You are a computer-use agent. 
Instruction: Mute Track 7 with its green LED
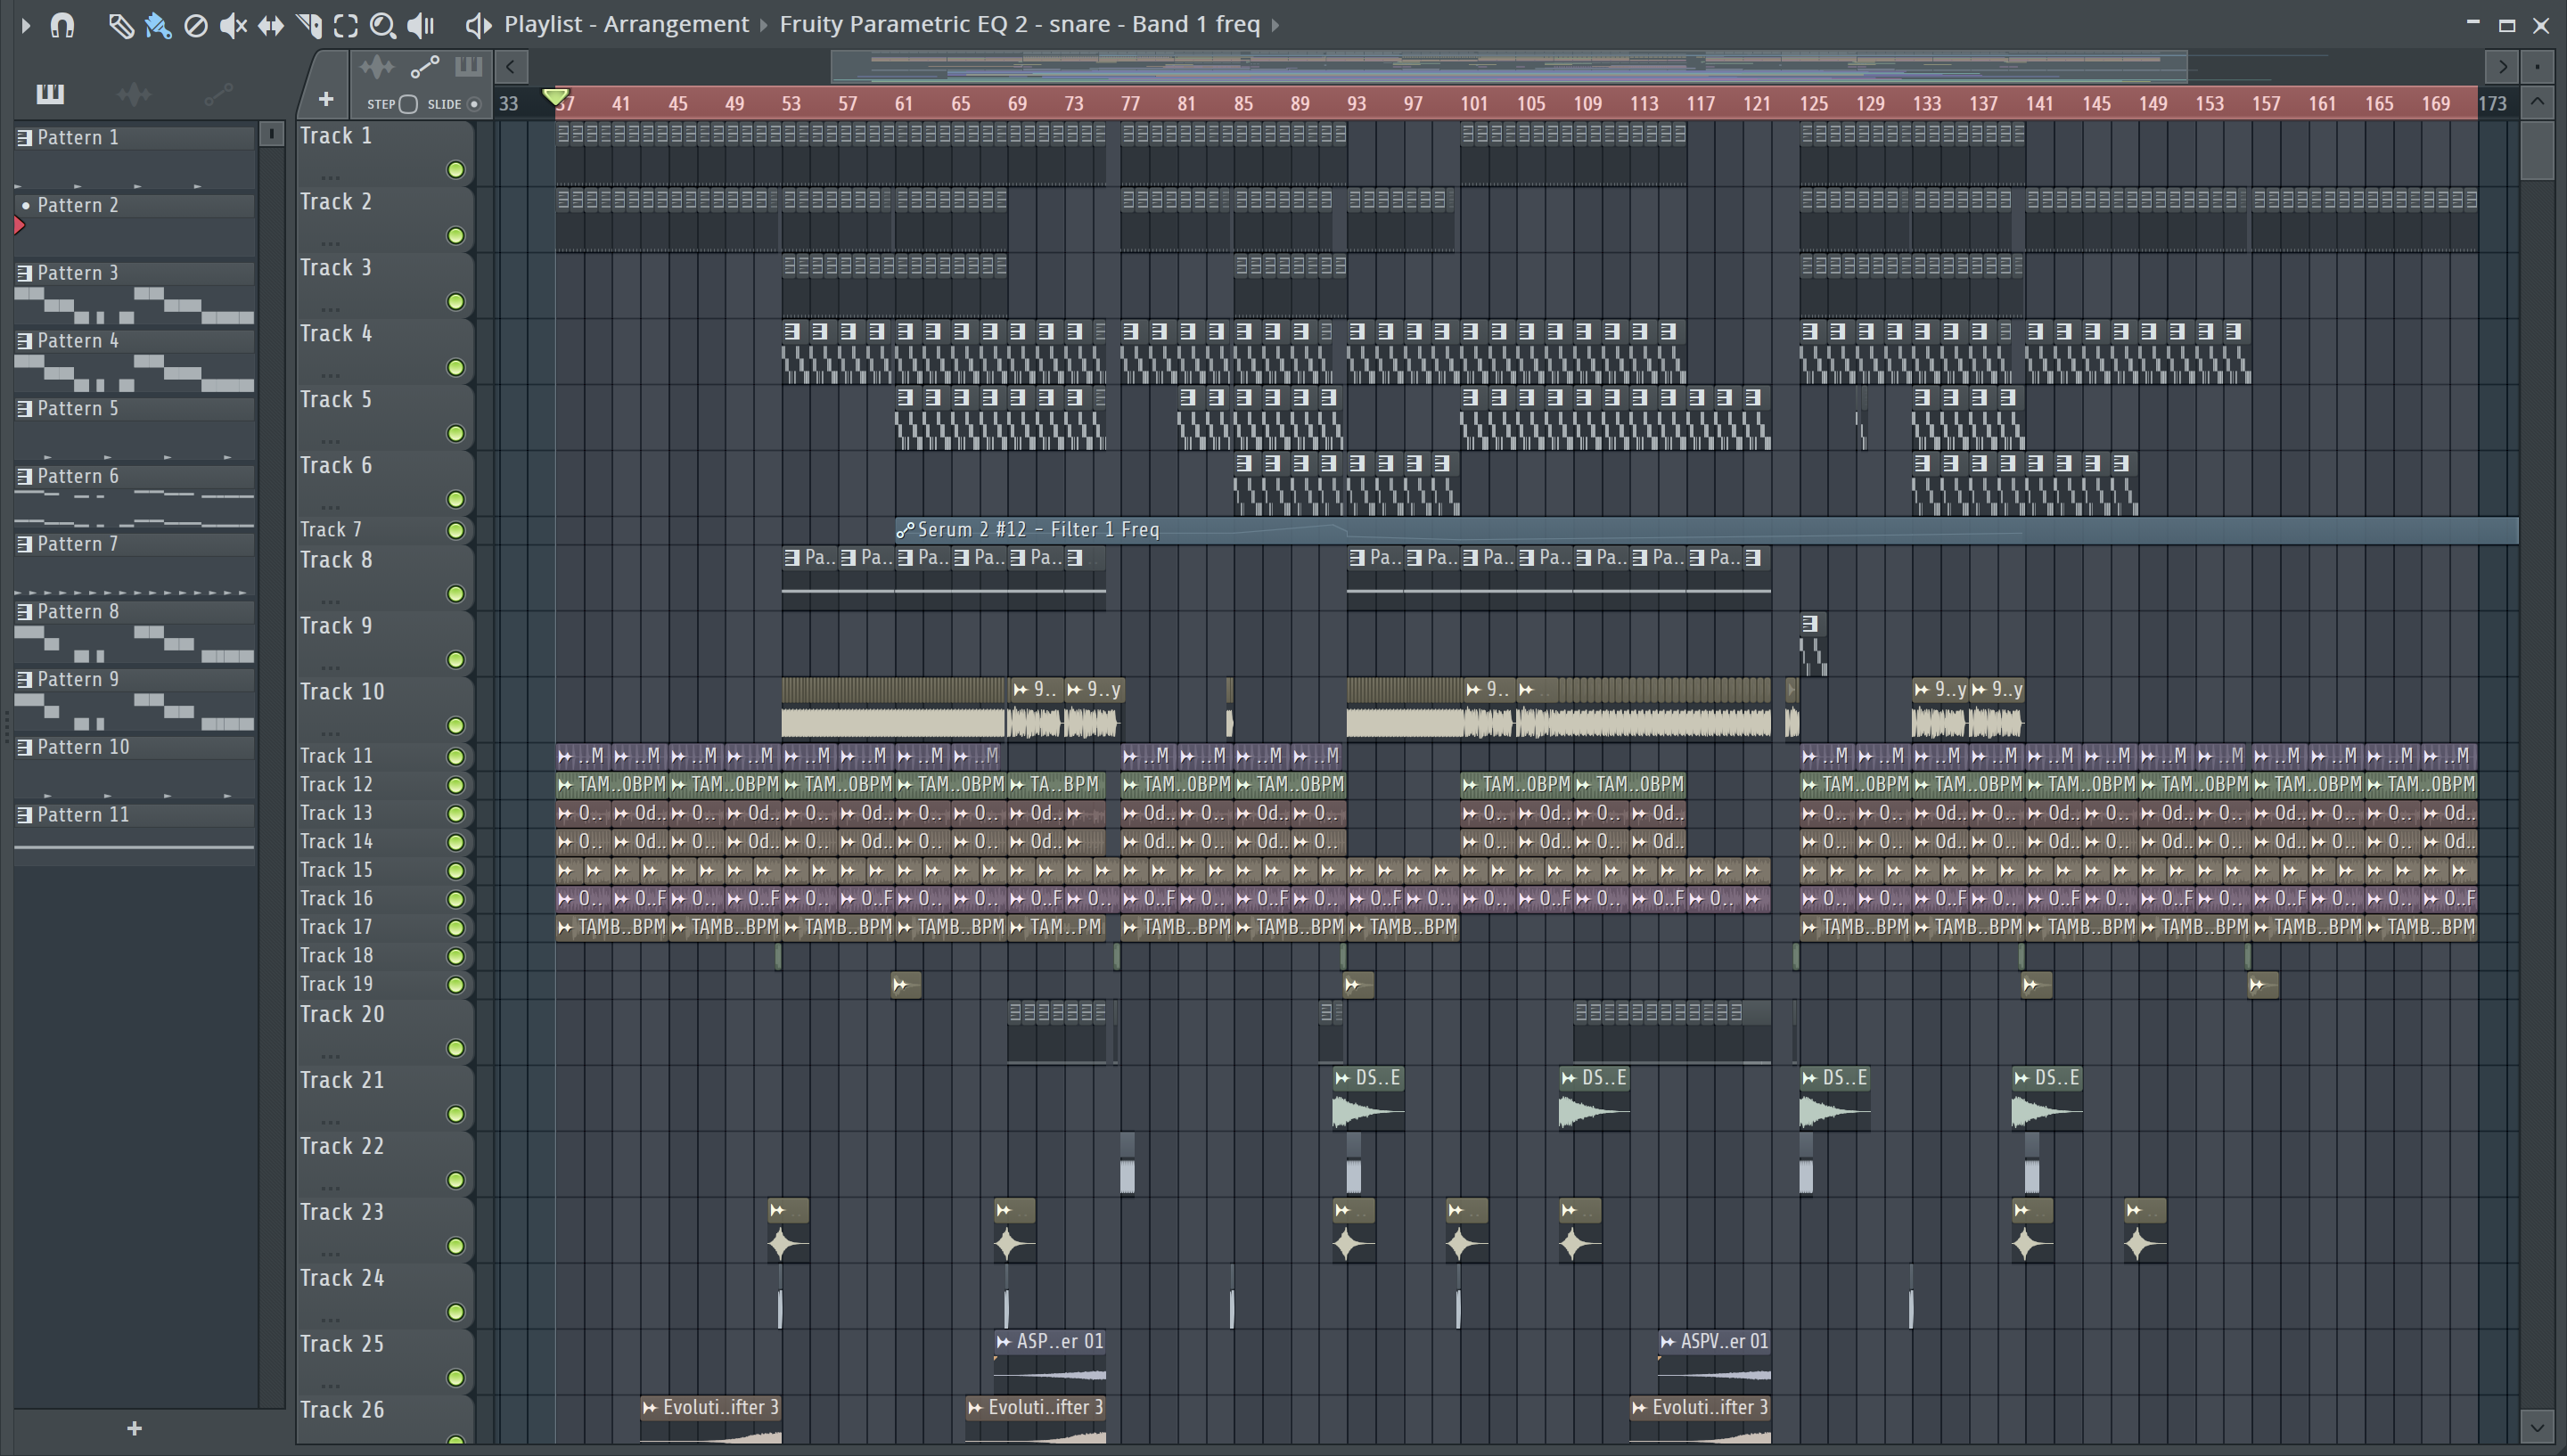(456, 531)
